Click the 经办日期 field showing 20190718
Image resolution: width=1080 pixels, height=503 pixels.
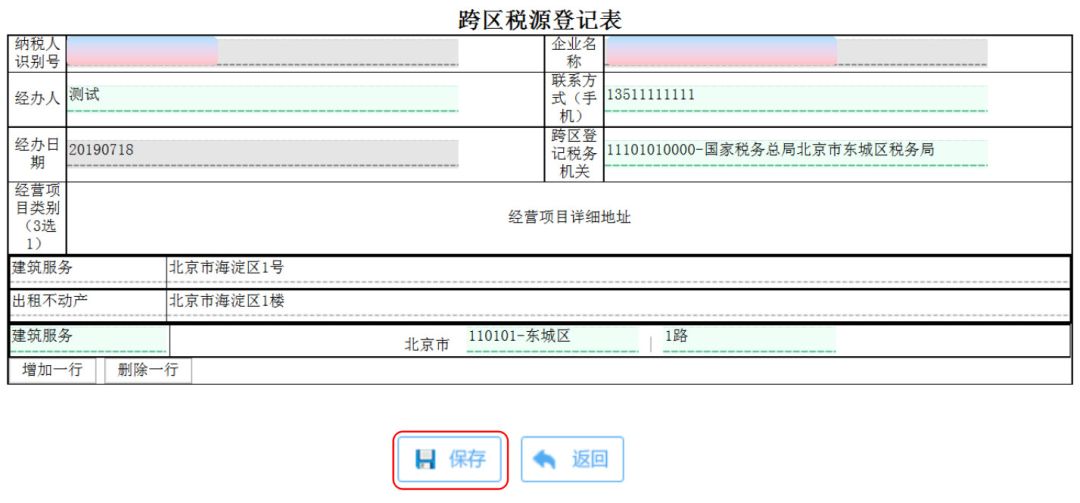click(263, 153)
